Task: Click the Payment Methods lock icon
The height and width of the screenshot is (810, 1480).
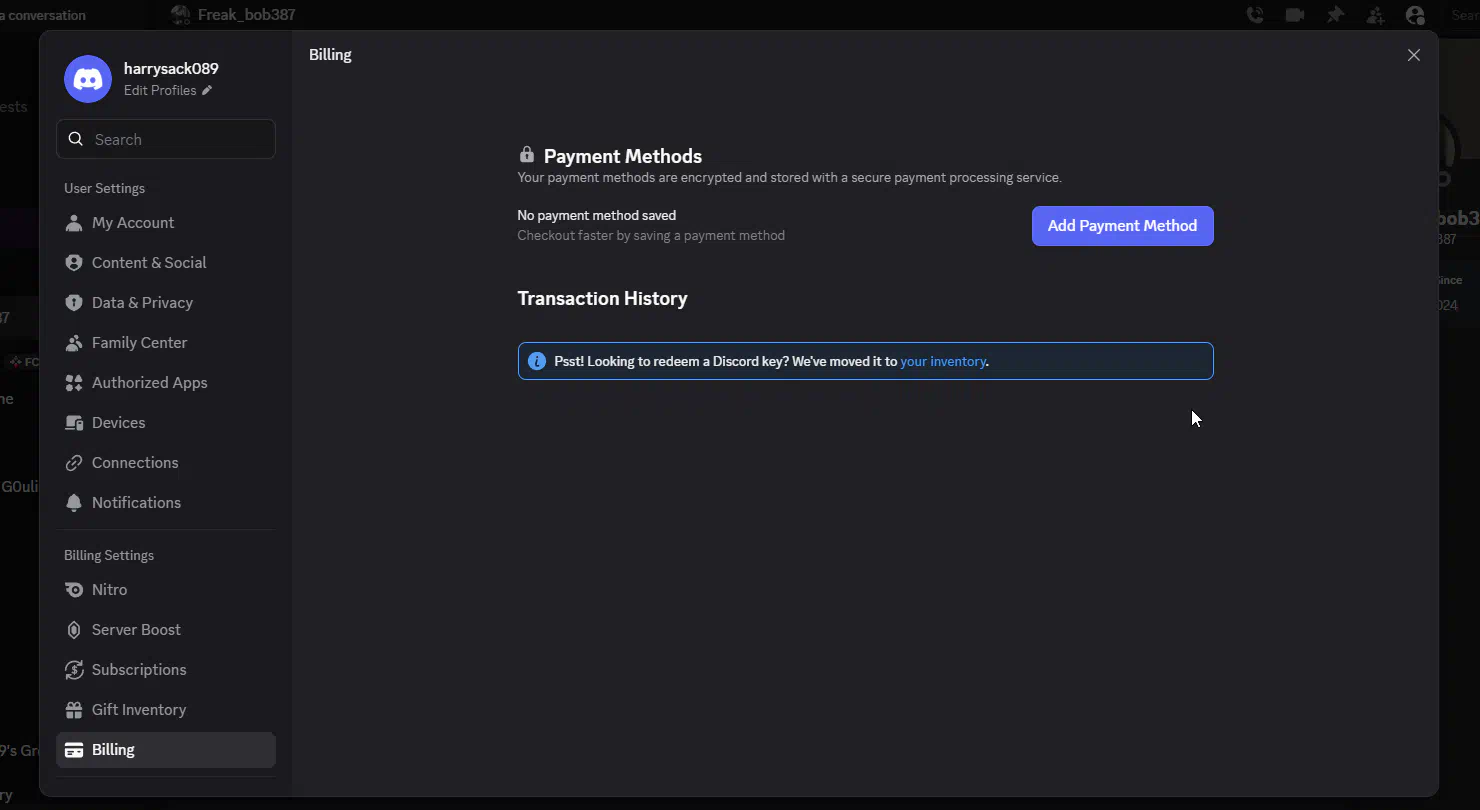Action: click(527, 155)
